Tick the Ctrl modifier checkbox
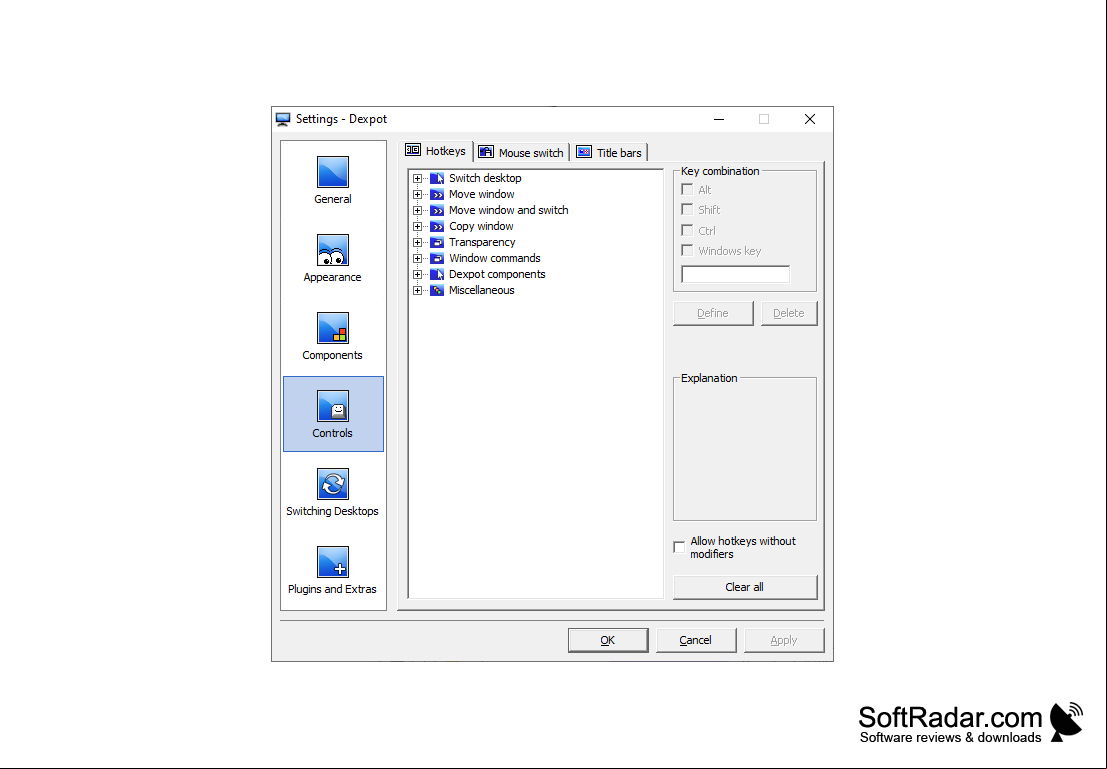This screenshot has width=1107, height=769. point(687,230)
